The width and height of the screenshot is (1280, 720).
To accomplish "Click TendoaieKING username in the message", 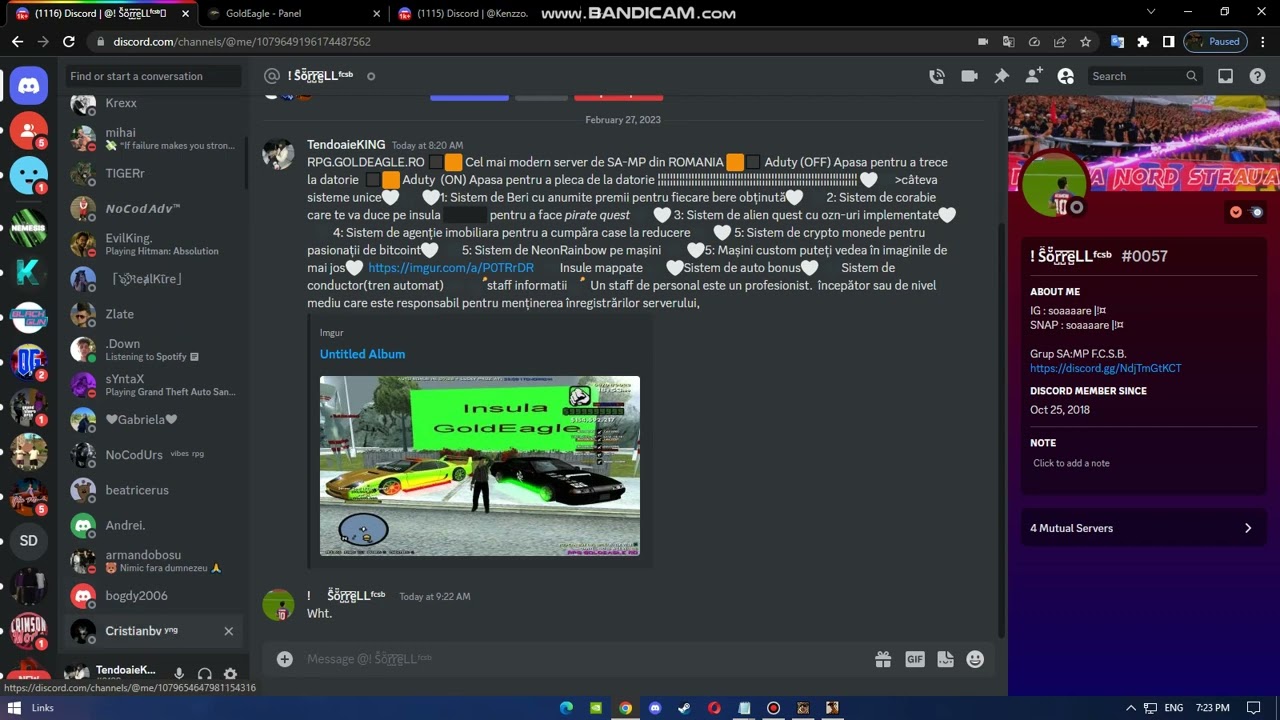I will pyautogui.click(x=346, y=145).
